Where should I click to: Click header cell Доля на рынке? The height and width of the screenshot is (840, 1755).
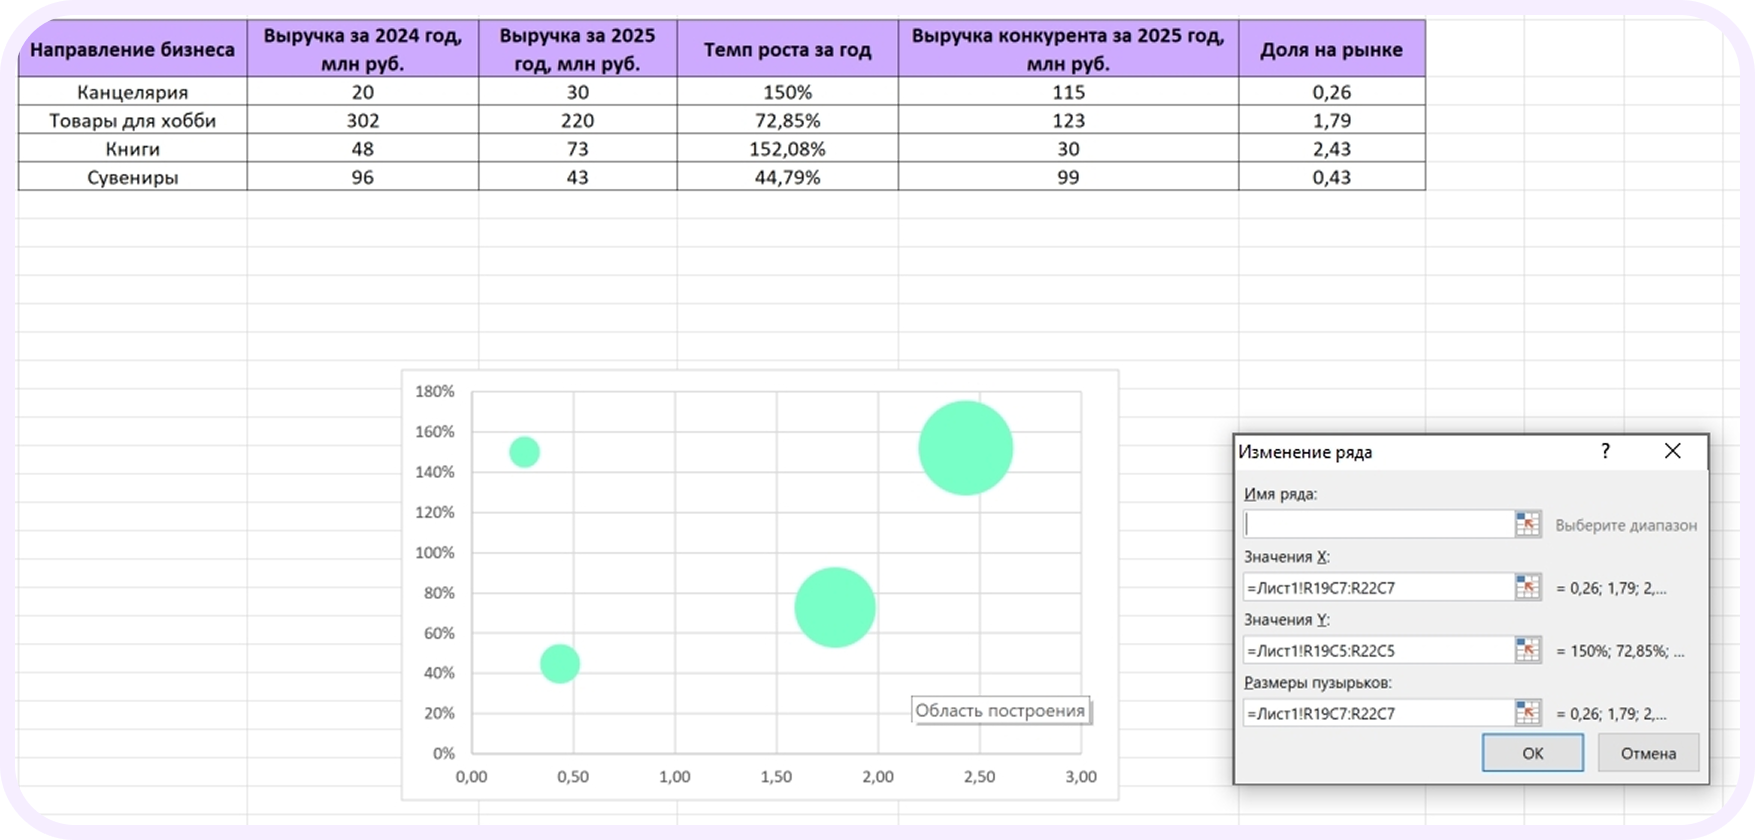pyautogui.click(x=1331, y=49)
